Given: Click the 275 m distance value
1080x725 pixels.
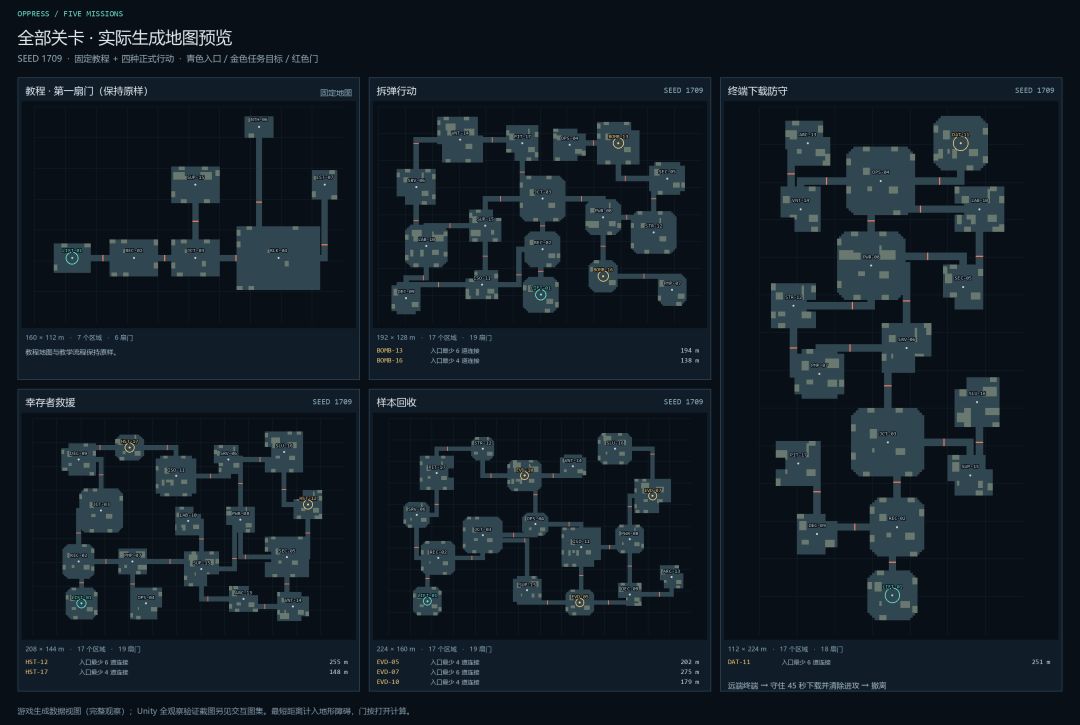Looking at the screenshot, I should pyautogui.click(x=689, y=671).
